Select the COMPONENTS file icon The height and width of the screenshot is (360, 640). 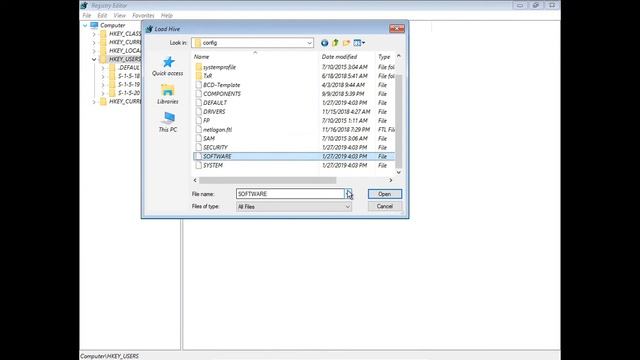(x=198, y=94)
